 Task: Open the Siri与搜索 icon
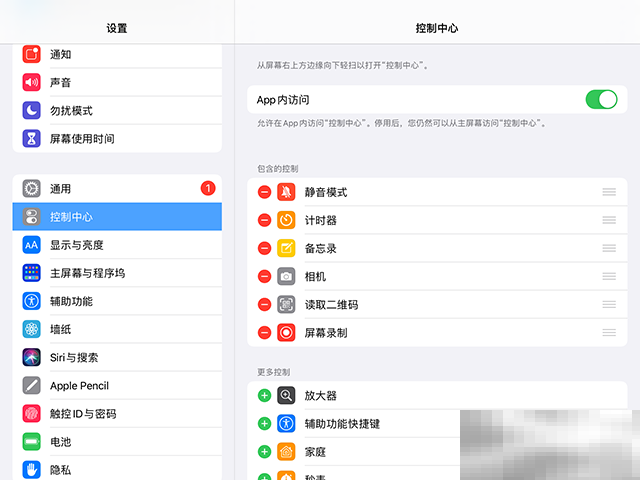point(31,358)
